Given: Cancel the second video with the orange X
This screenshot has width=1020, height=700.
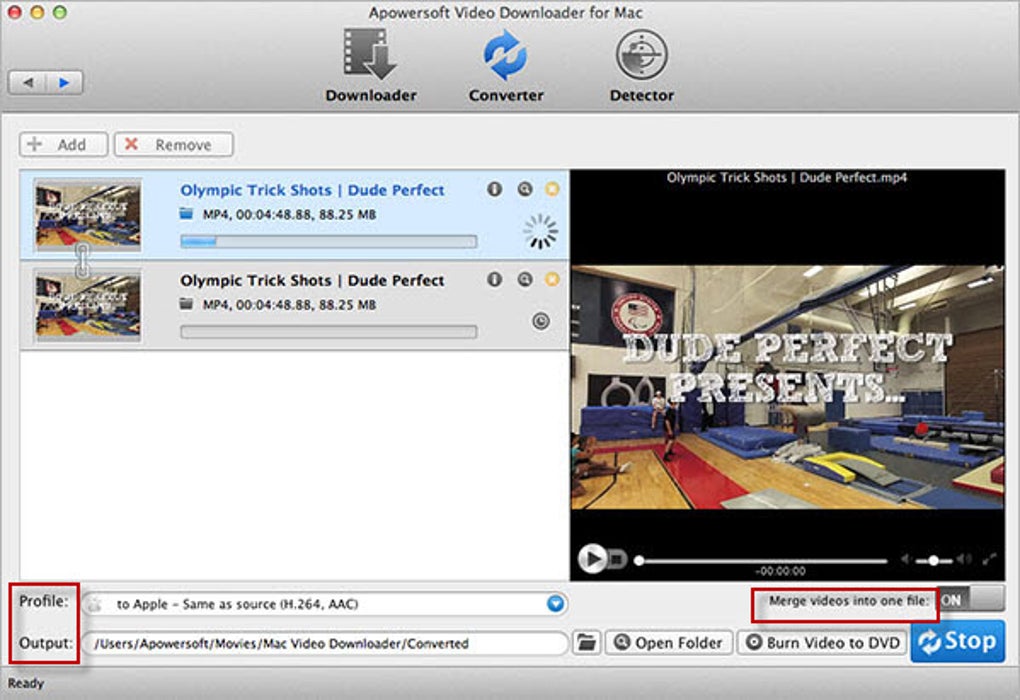Looking at the screenshot, I should coord(552,280).
